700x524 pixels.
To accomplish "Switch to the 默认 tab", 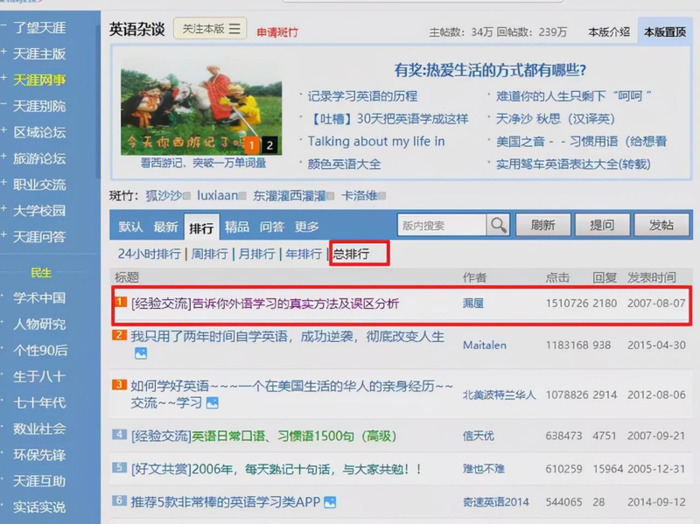I will pyautogui.click(x=131, y=227).
